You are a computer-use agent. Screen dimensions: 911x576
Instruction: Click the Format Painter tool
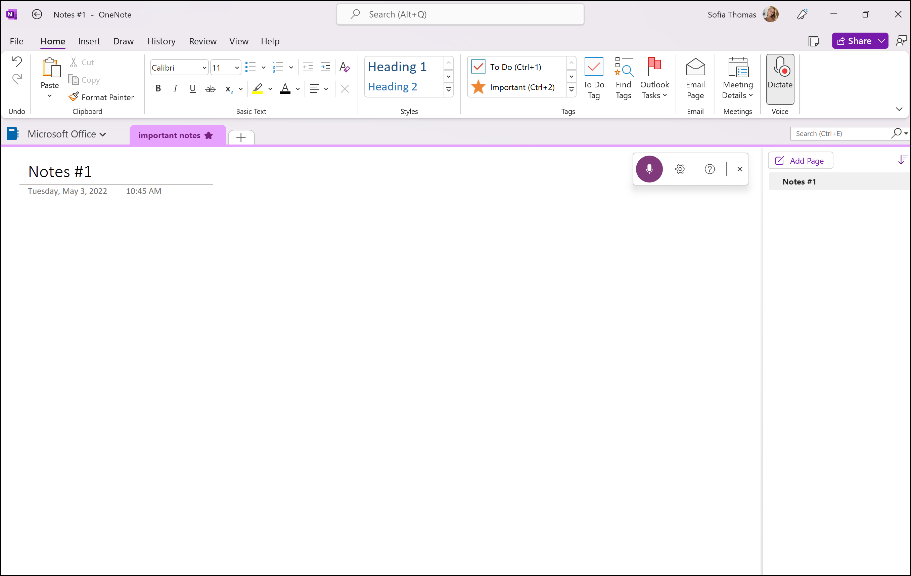tap(101, 97)
